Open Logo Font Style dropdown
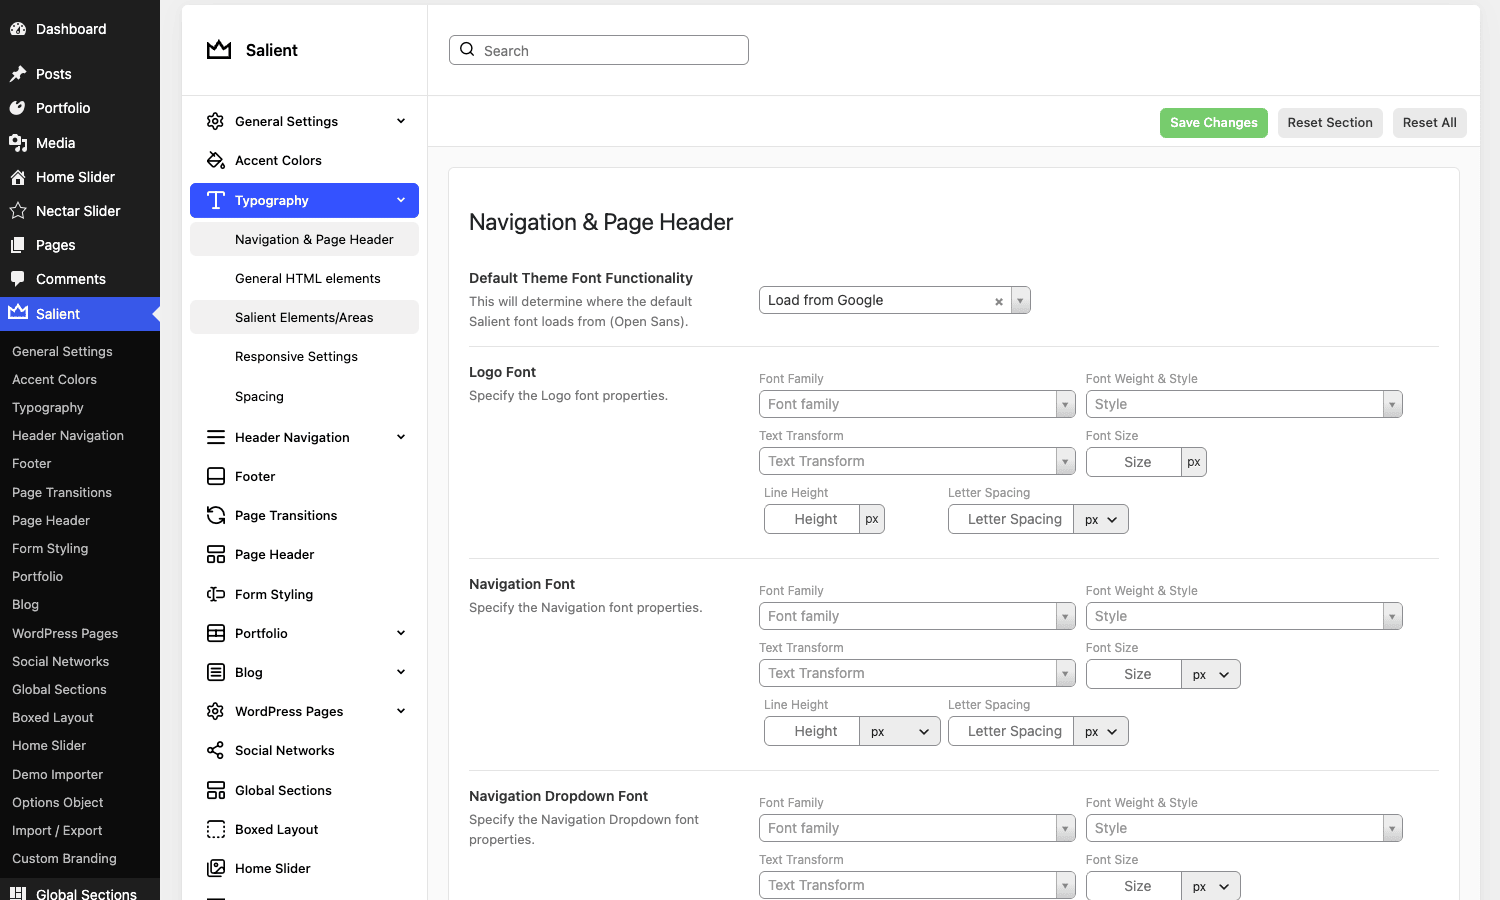Image resolution: width=1500 pixels, height=900 pixels. 1244,404
